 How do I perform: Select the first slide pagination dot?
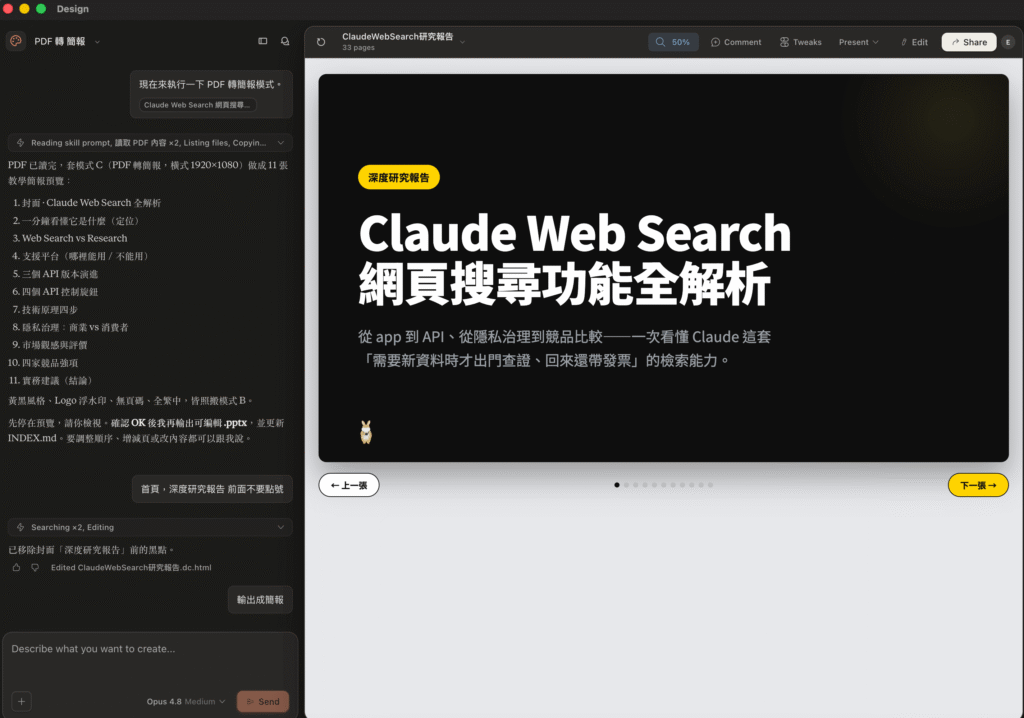616,485
